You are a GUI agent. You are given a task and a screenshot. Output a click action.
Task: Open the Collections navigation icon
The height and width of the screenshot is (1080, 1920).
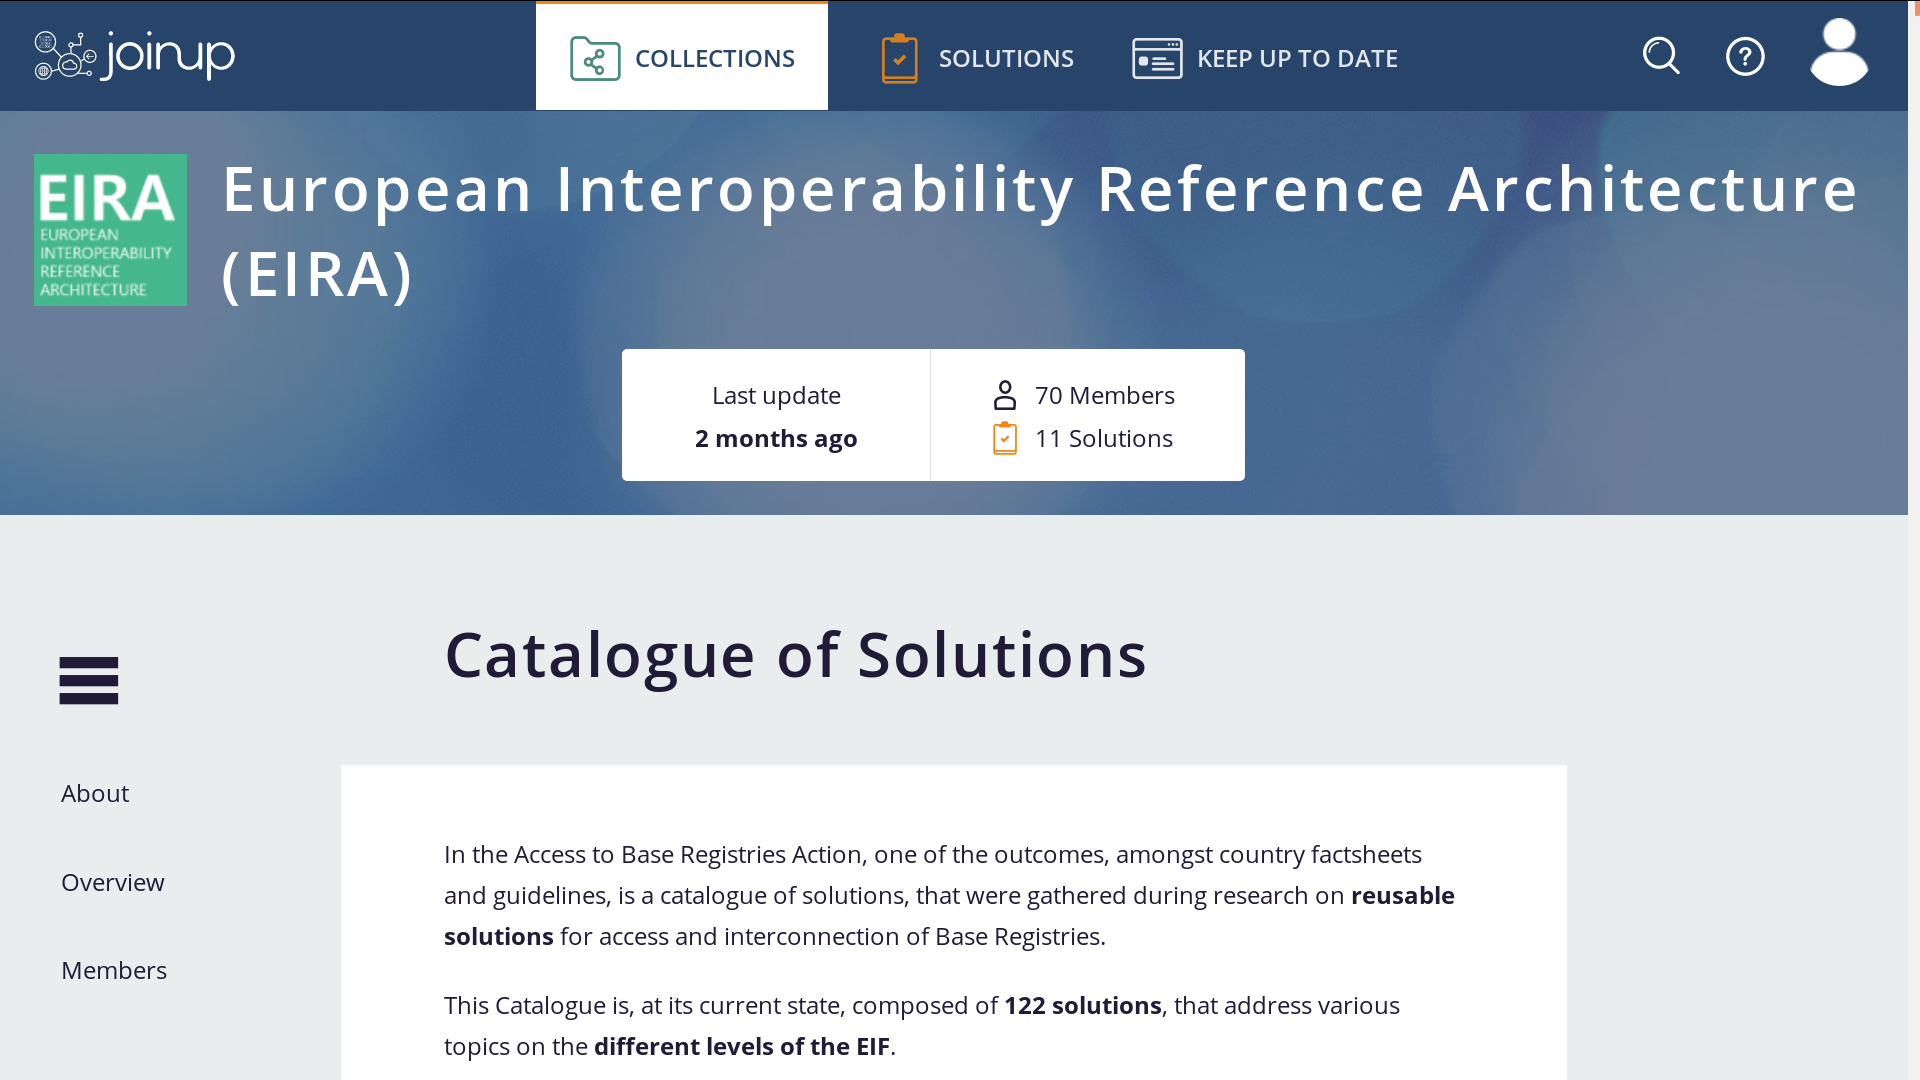coord(592,58)
